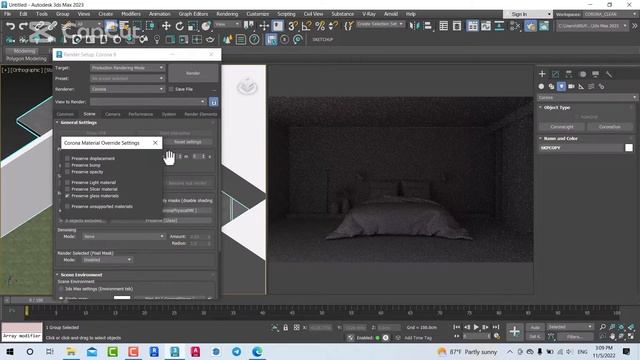Open the Display tab icon in command panel
Image resolution: width=640 pixels, height=360 pixels.
coord(596,74)
